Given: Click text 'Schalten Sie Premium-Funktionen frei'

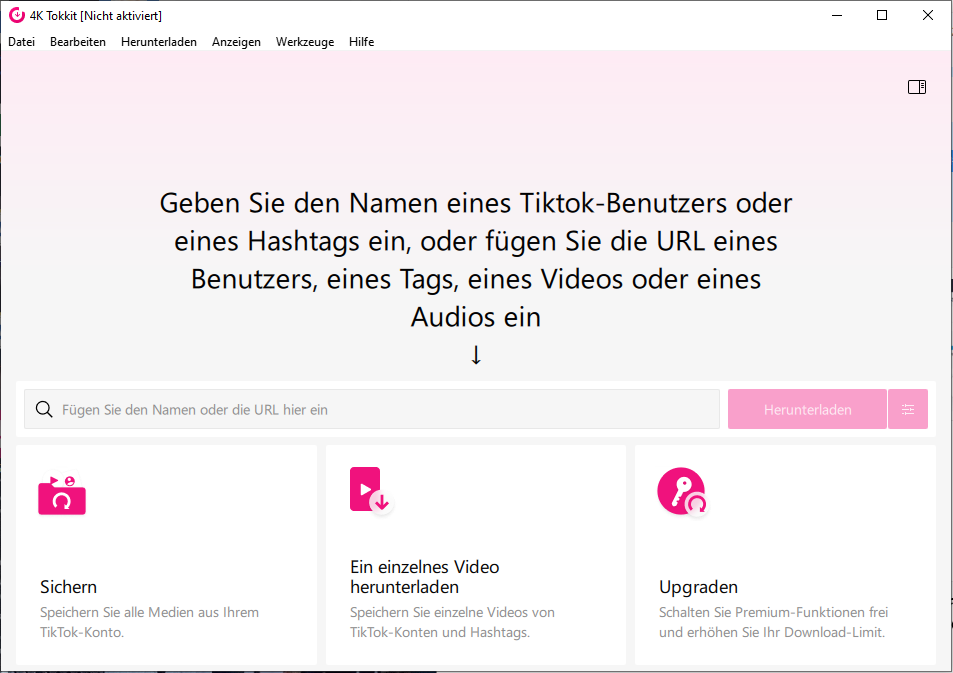Looking at the screenshot, I should click(773, 612).
